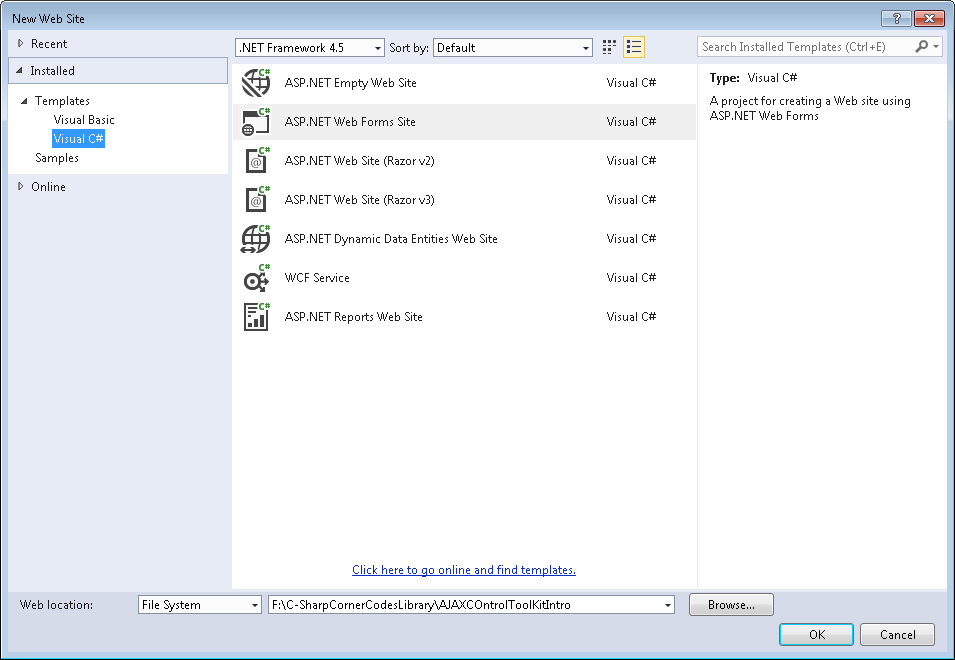955x660 pixels.
Task: Click the Browse... button
Action: pos(731,605)
